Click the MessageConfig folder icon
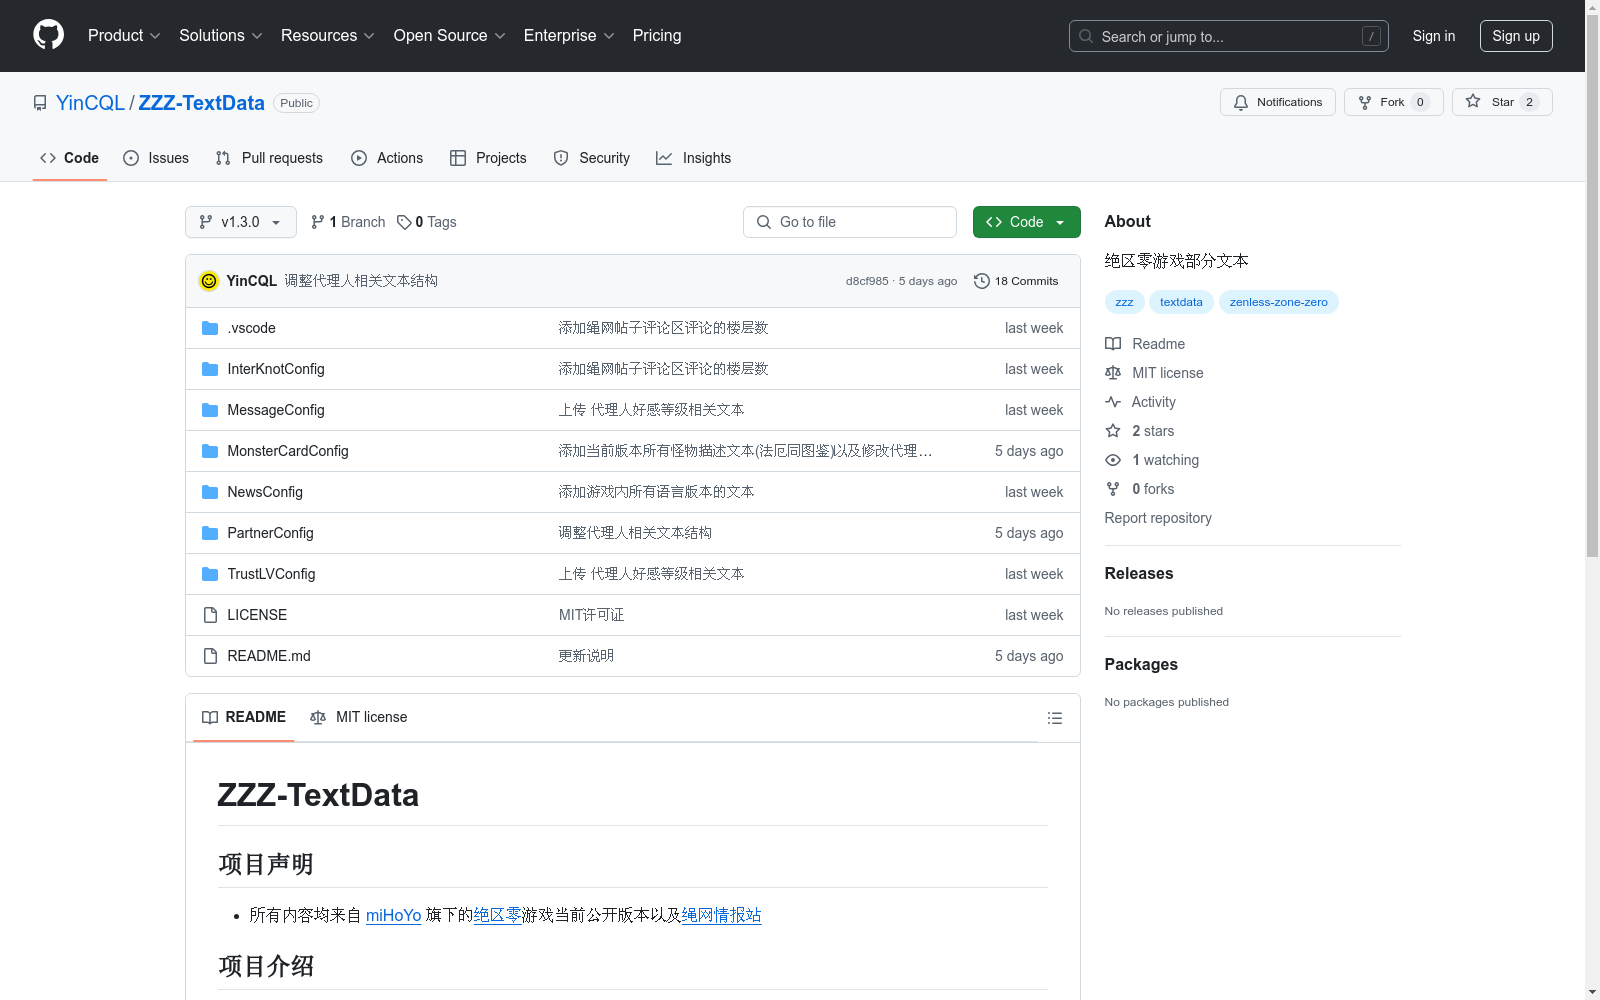Image resolution: width=1600 pixels, height=1000 pixels. pyautogui.click(x=210, y=410)
